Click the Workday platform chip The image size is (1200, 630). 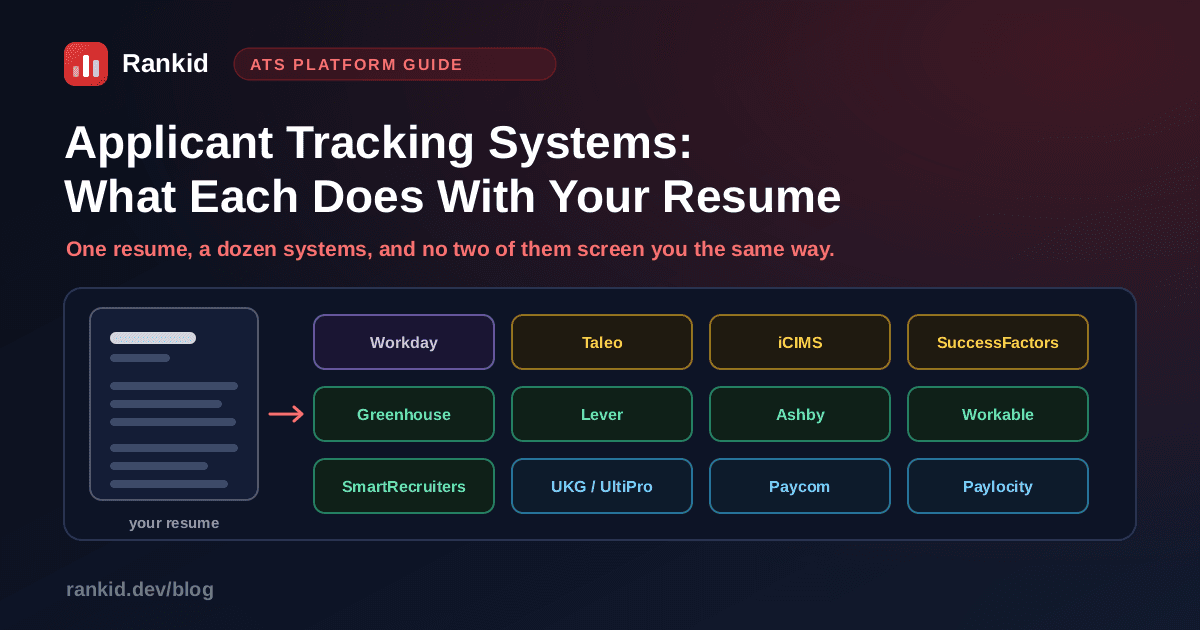point(404,342)
